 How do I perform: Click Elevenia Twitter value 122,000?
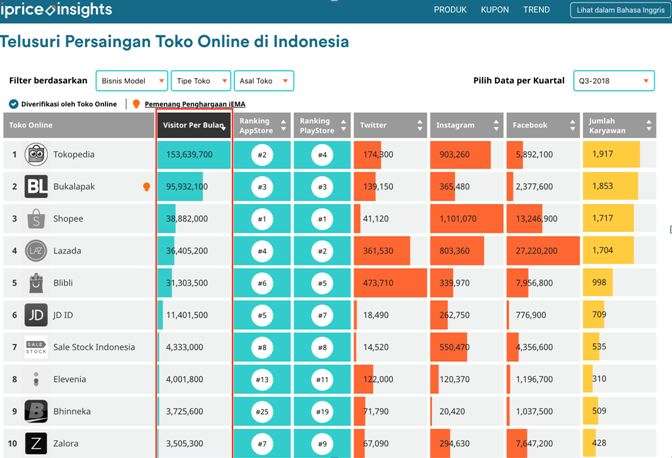(x=378, y=380)
